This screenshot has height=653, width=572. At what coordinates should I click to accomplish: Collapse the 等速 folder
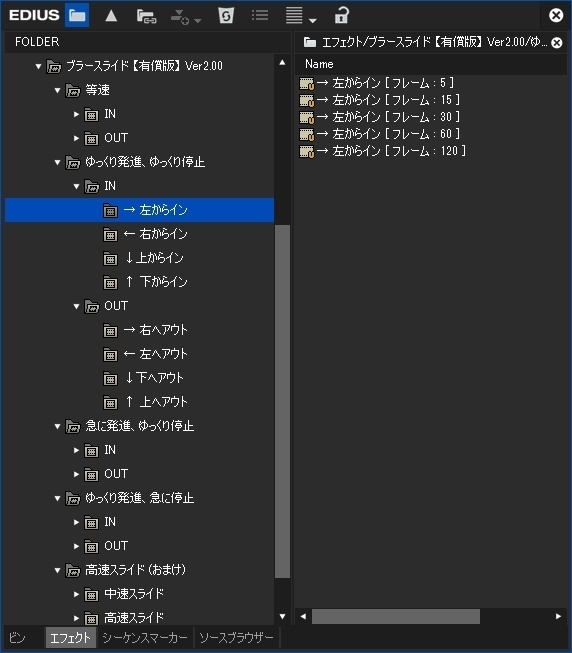57,90
